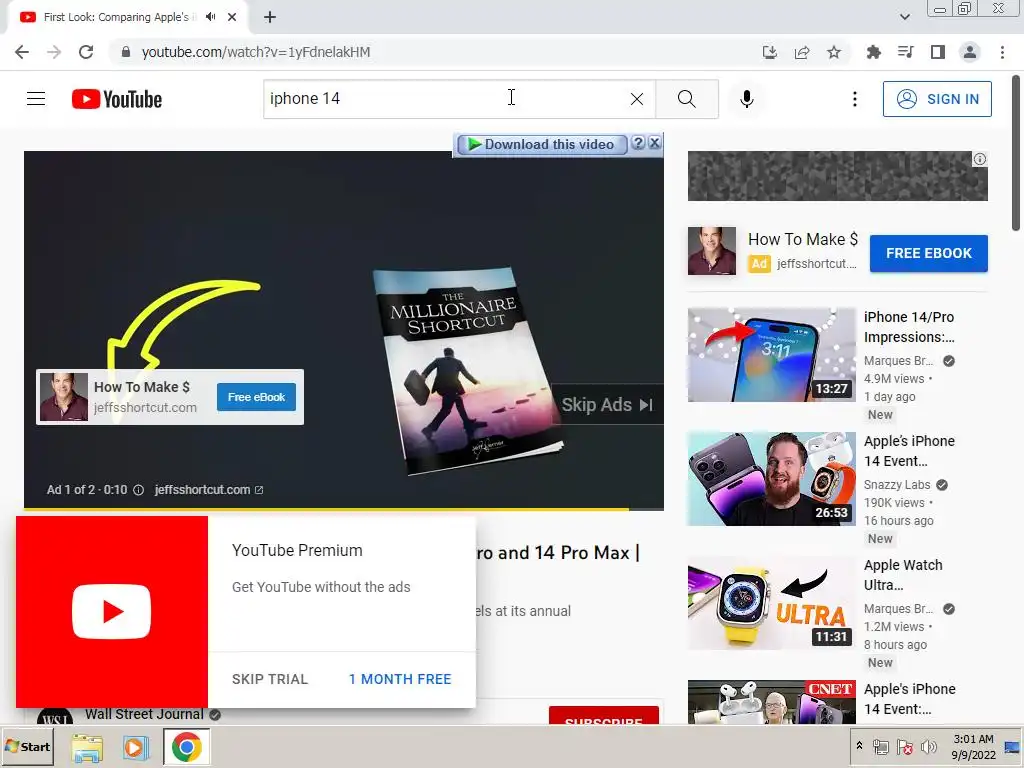Open Action Center flag tray icon
The width and height of the screenshot is (1024, 768).
pos(904,746)
